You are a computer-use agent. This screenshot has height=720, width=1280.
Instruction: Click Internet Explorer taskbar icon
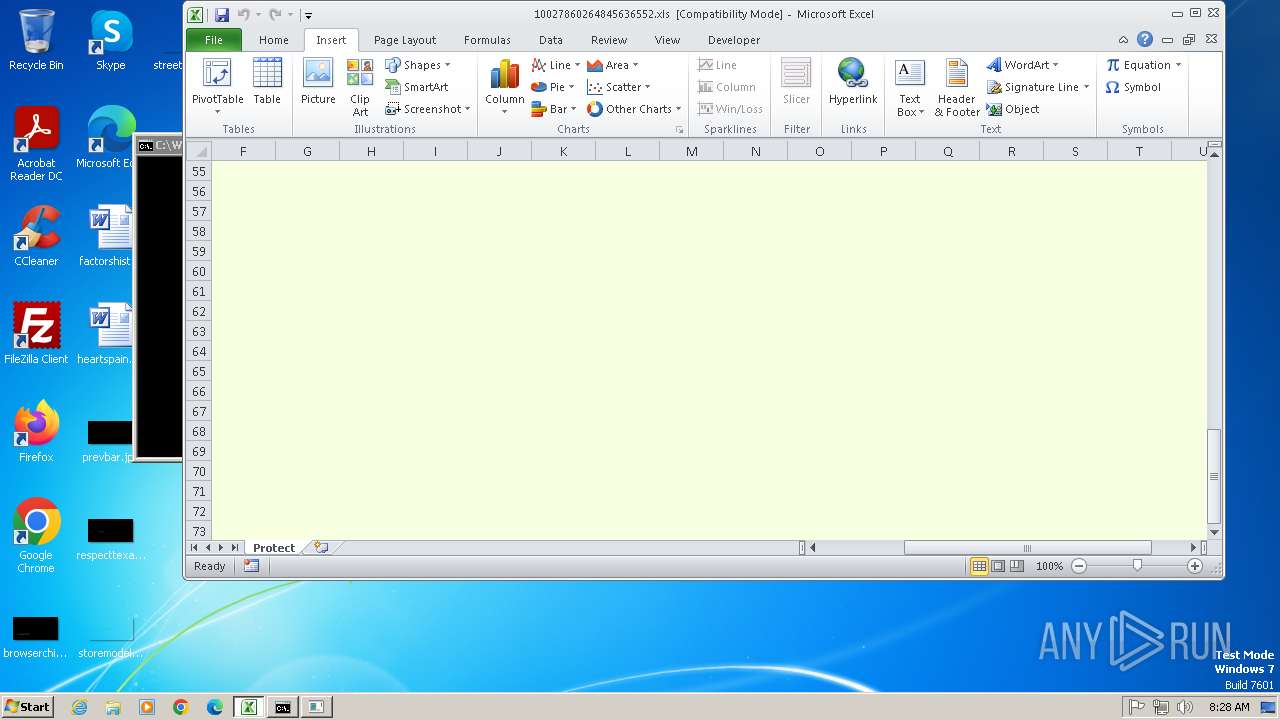coord(79,707)
